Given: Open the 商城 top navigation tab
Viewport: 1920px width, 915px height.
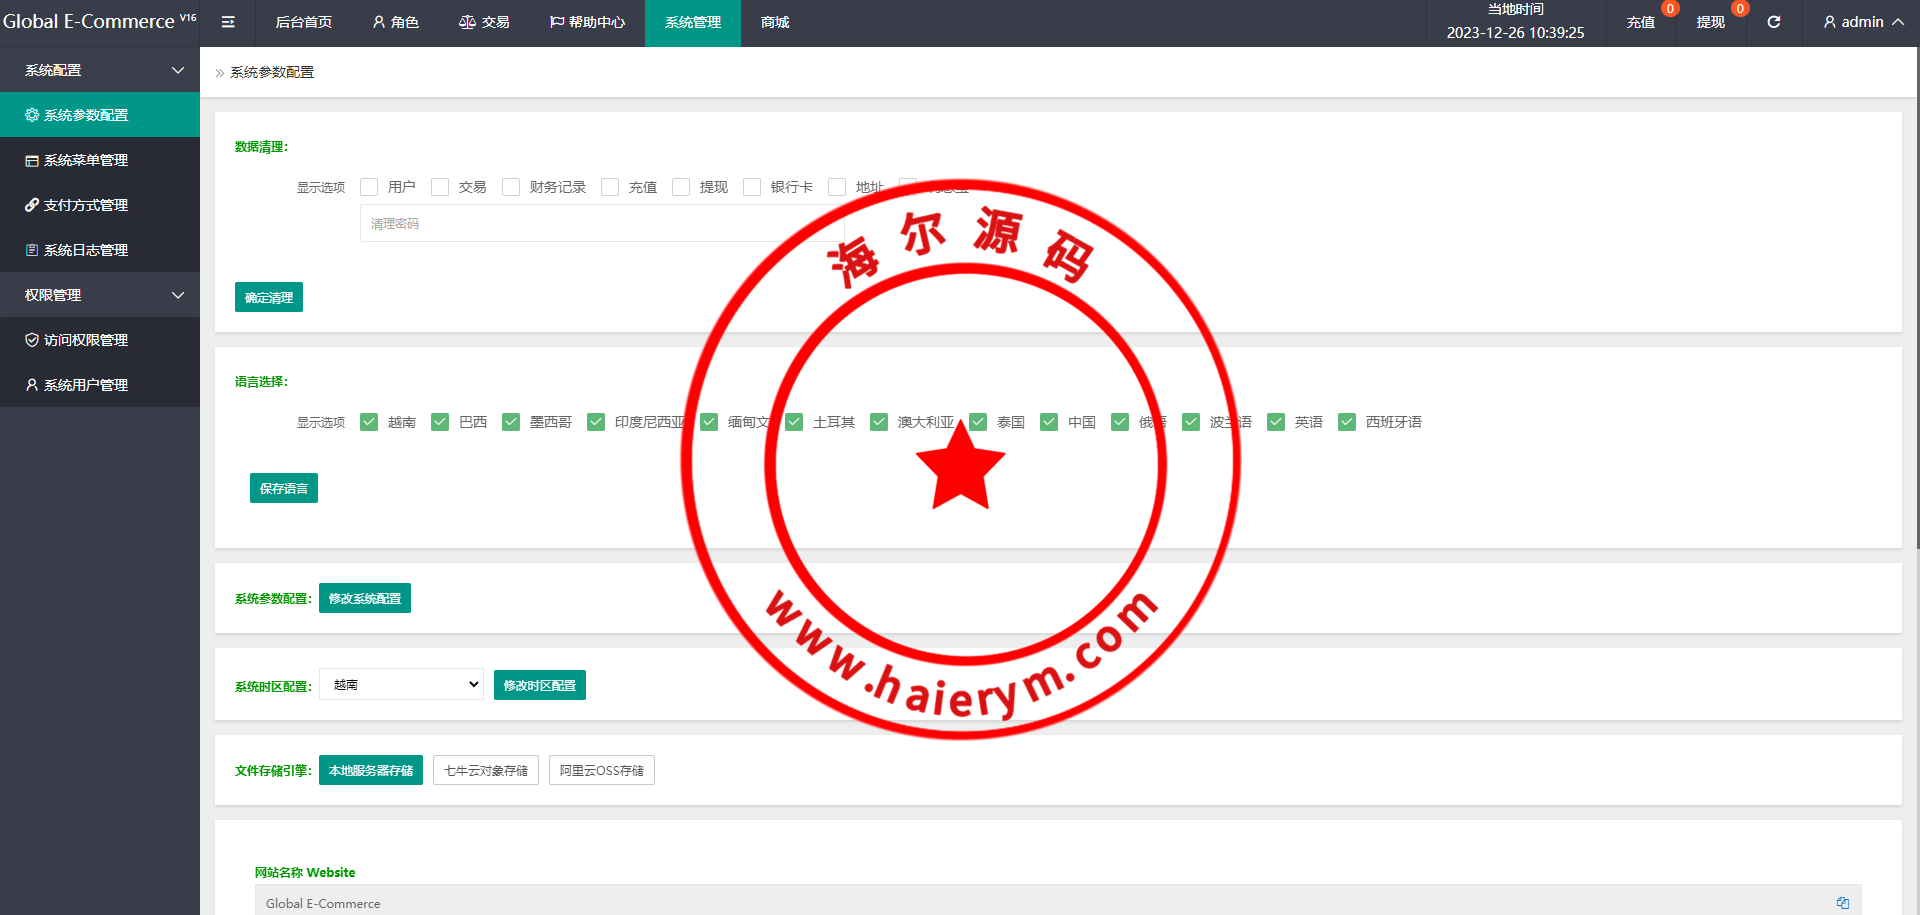Looking at the screenshot, I should tap(775, 22).
